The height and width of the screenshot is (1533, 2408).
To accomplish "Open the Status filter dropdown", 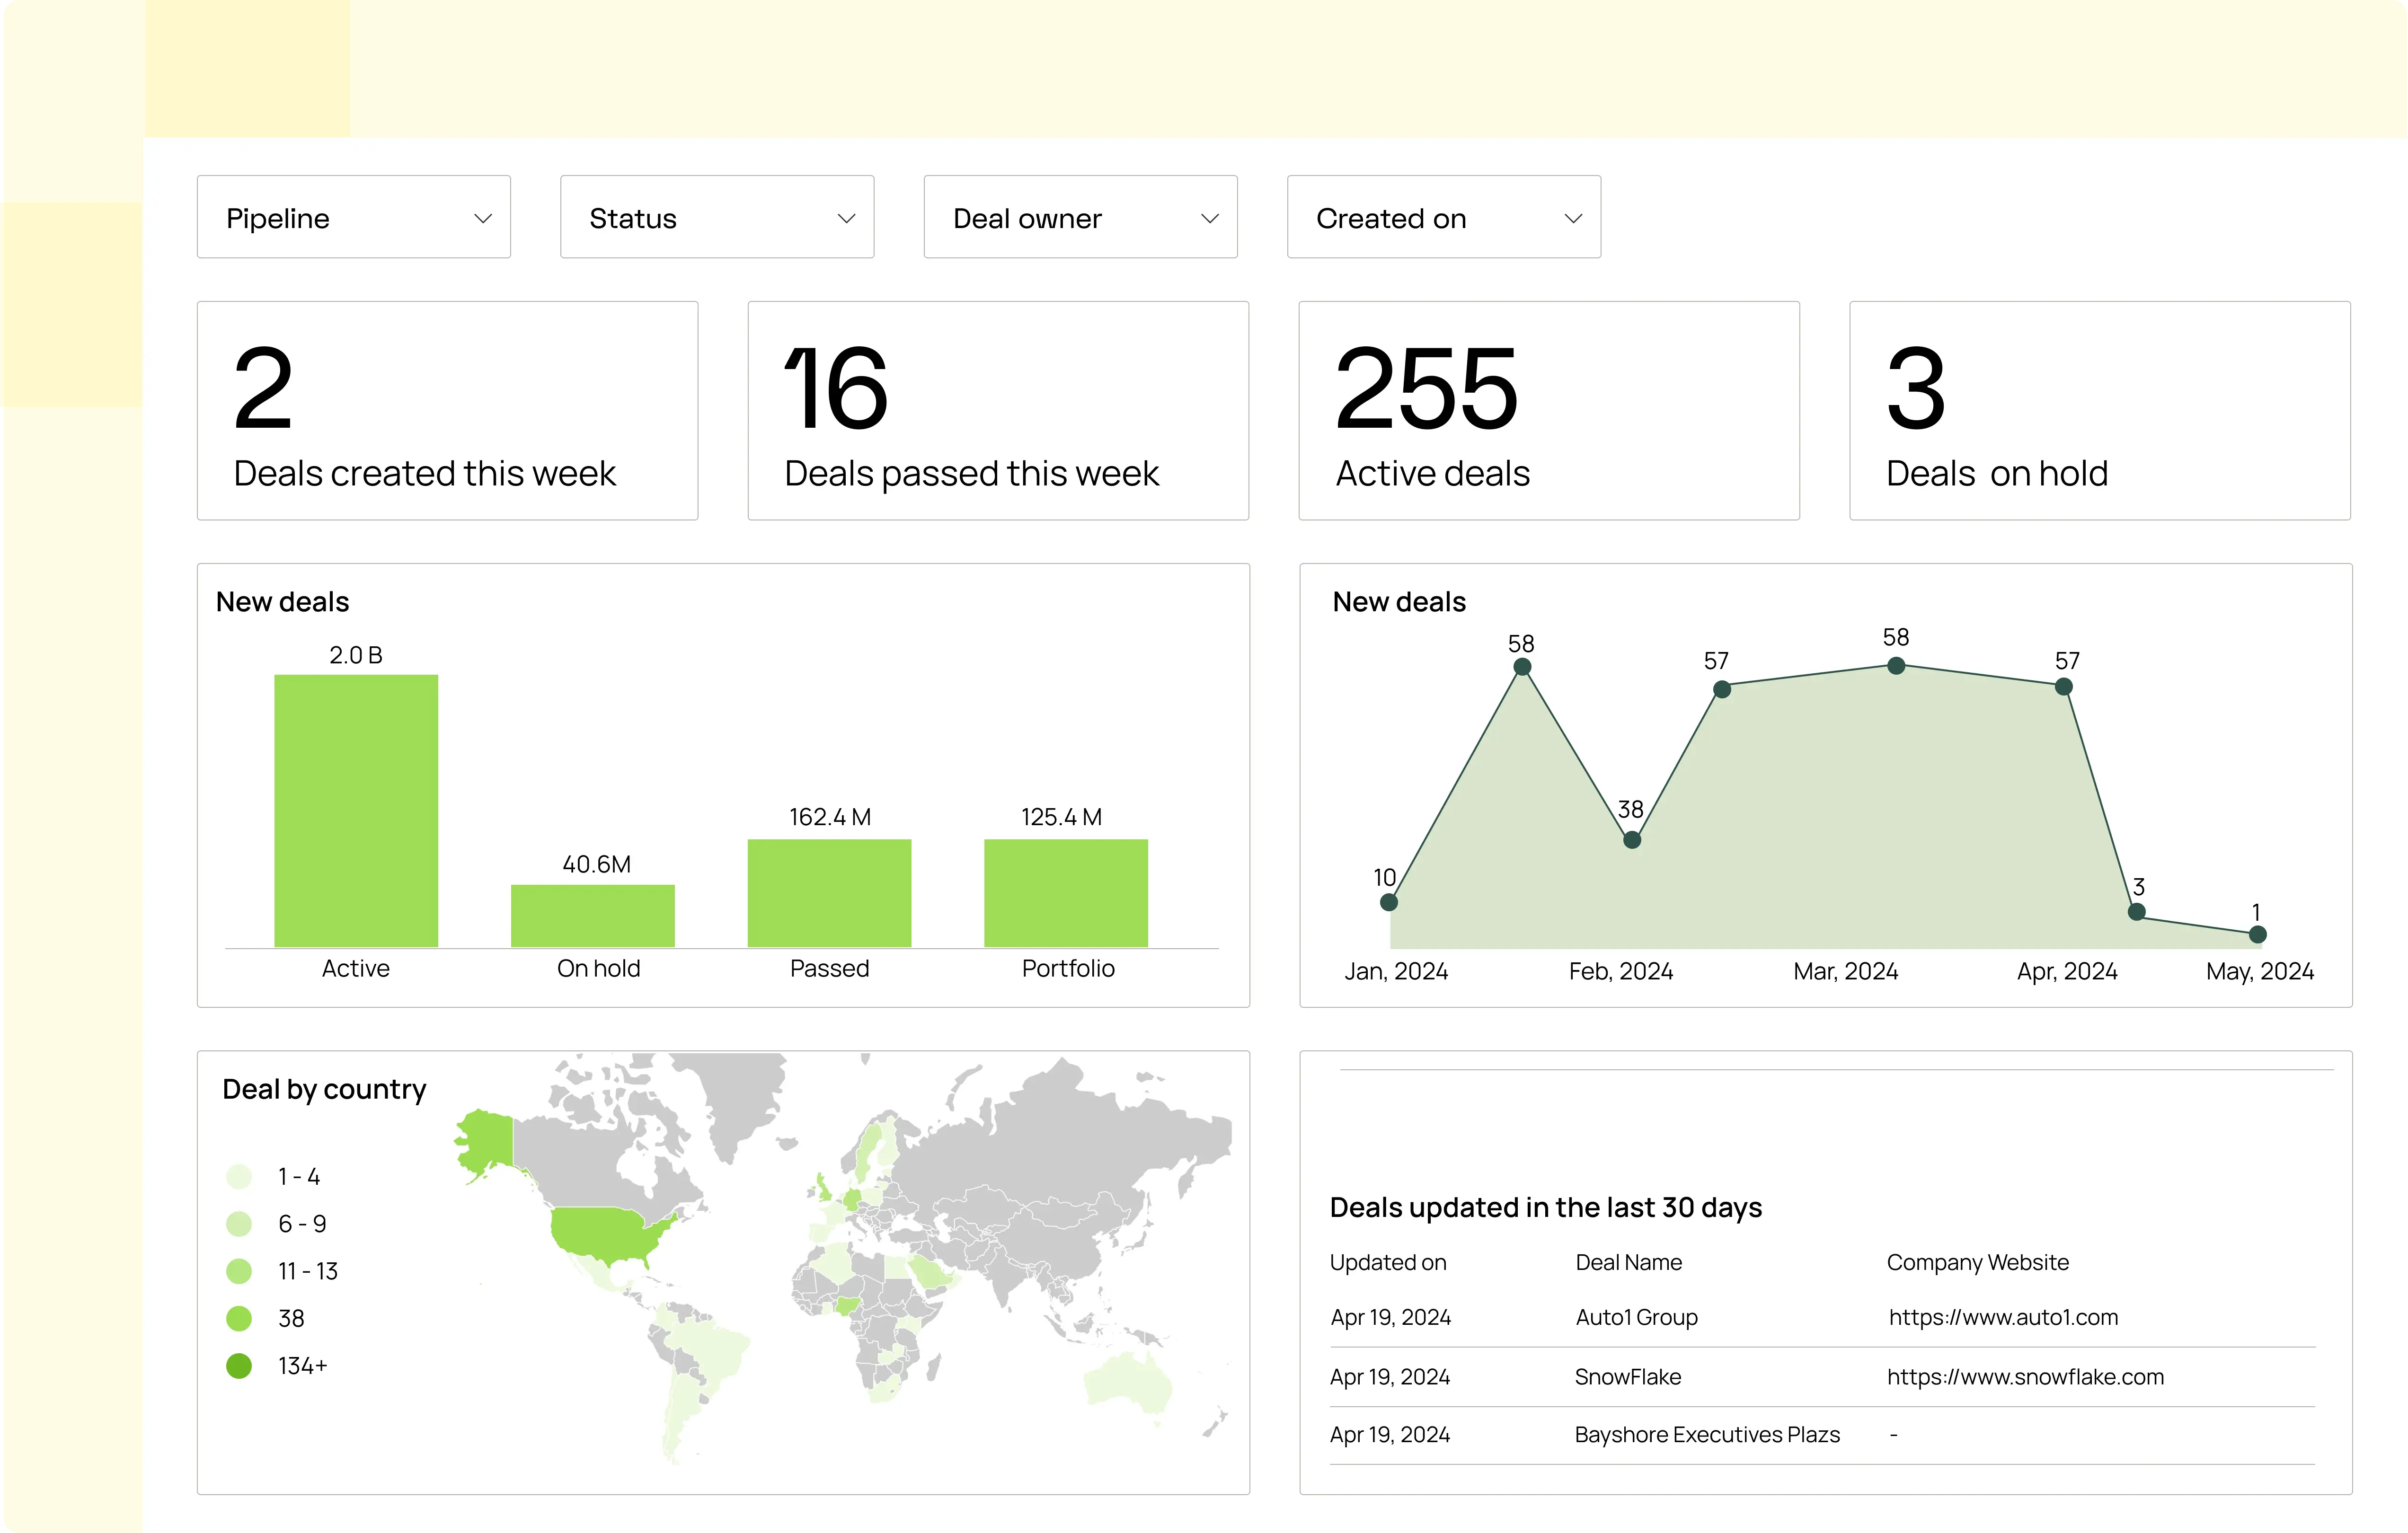I will [717, 217].
